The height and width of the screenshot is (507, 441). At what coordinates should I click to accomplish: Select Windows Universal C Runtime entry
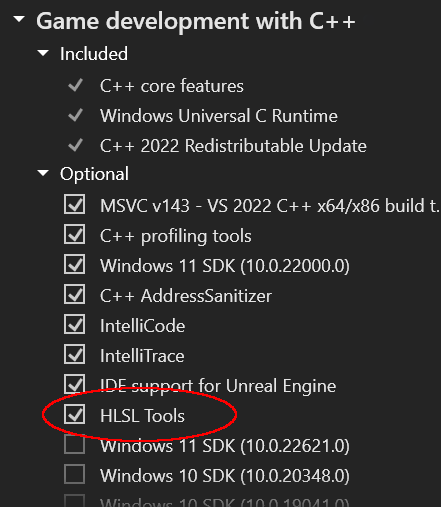pos(219,116)
